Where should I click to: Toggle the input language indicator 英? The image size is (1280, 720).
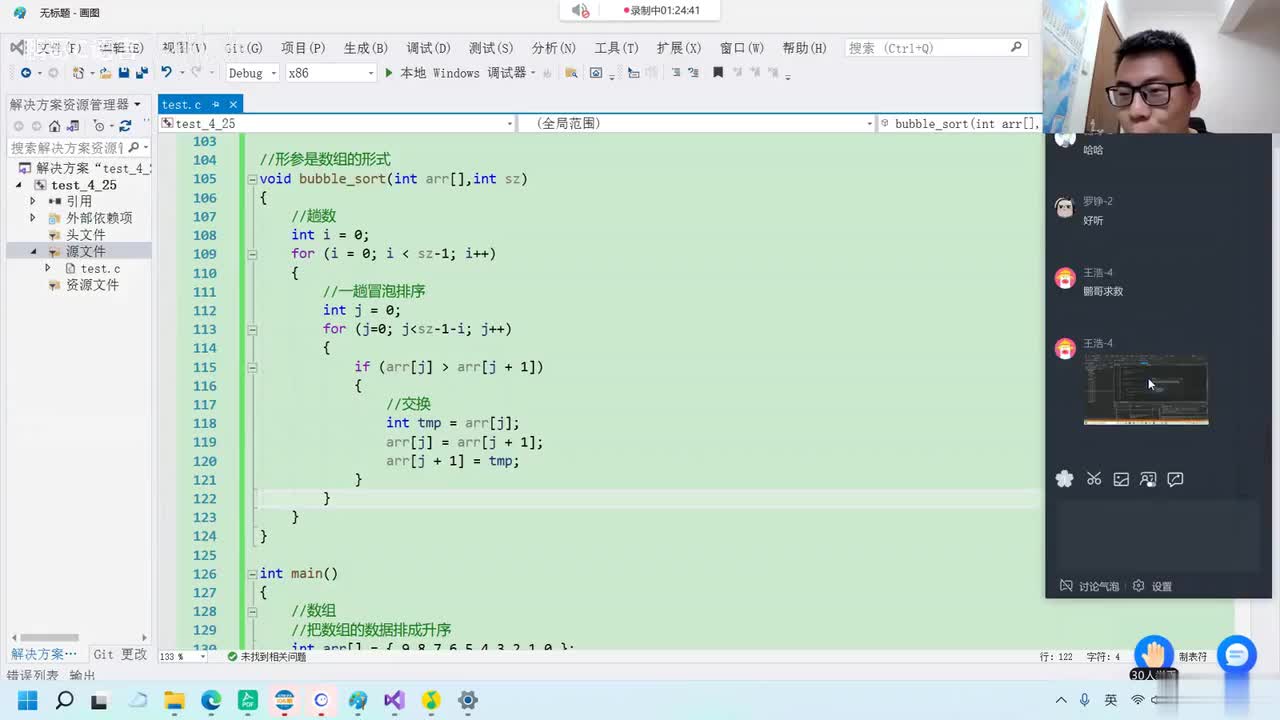[1111, 700]
